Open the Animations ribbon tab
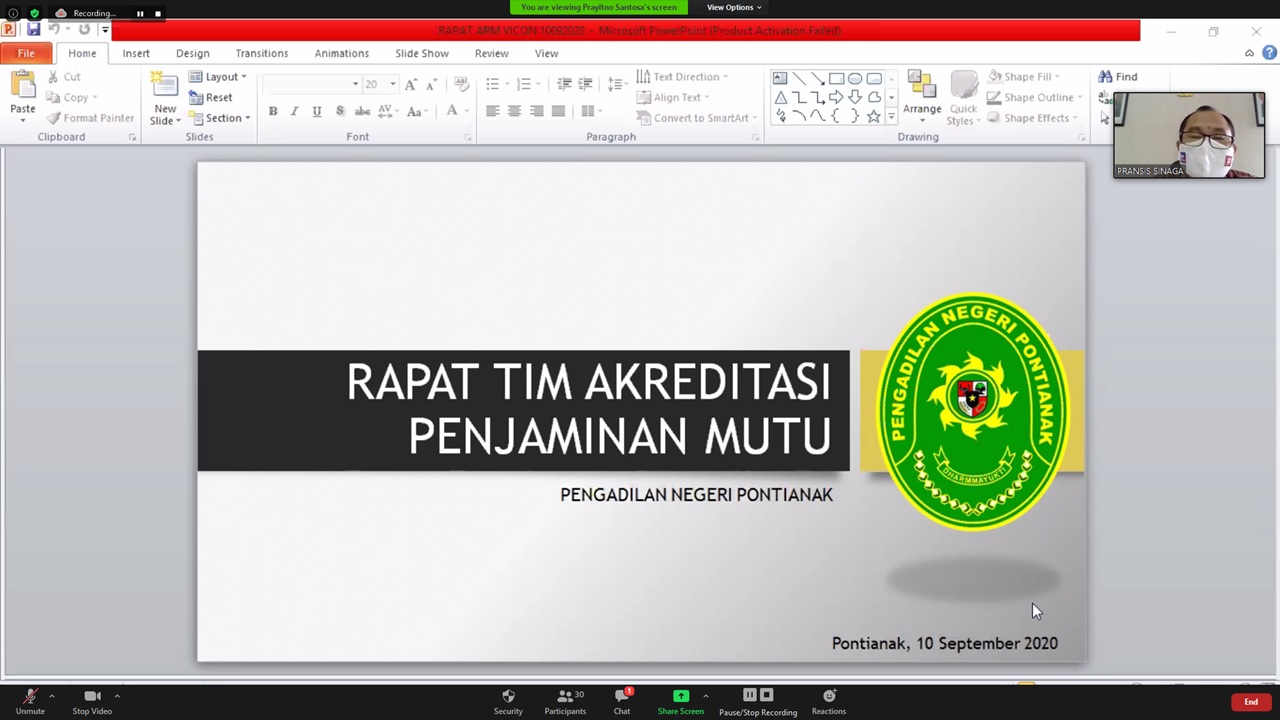The image size is (1280, 720). 341,53
